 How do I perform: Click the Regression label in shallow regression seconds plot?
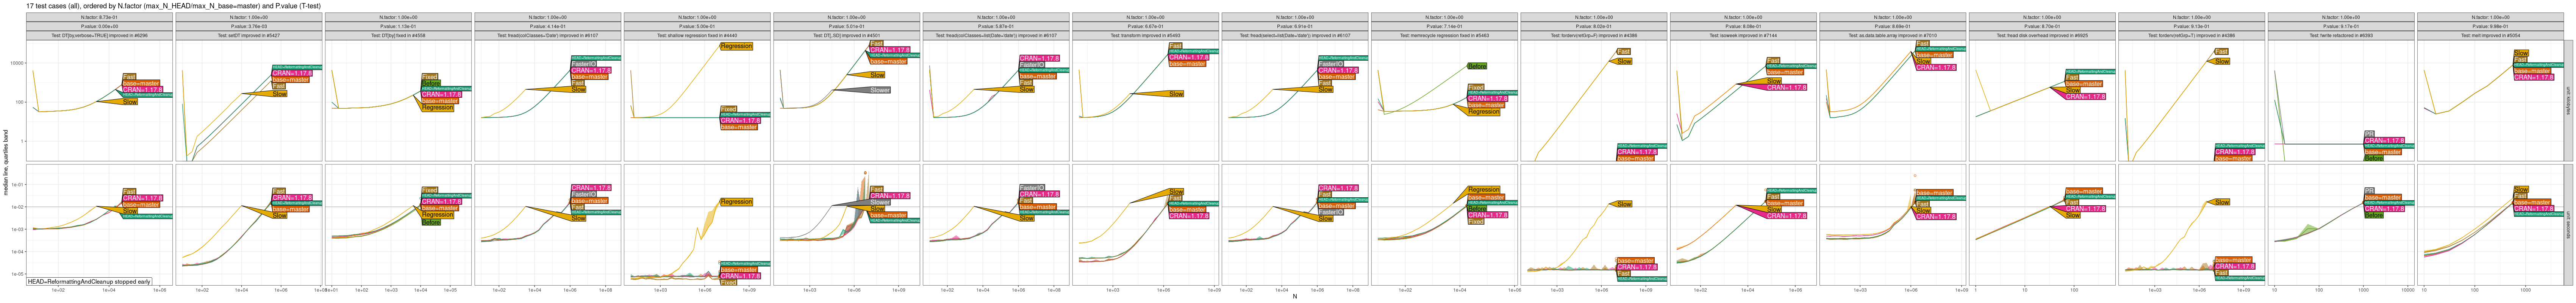coord(736,202)
